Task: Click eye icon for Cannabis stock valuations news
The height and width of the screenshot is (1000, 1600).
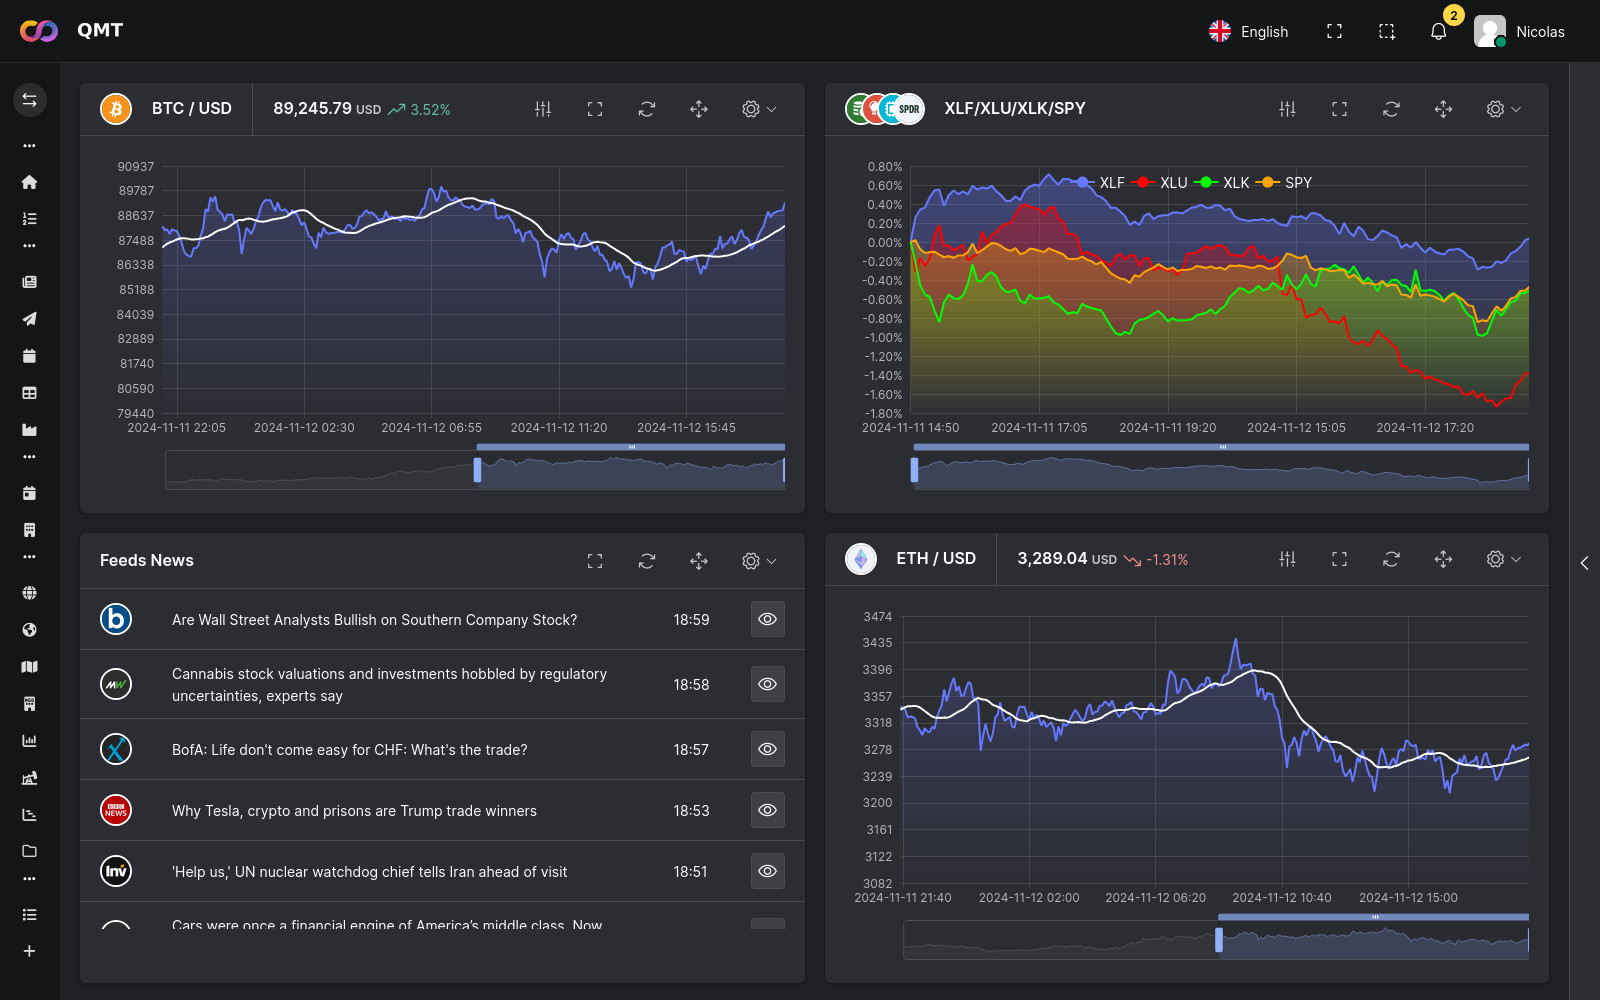Action: point(767,684)
